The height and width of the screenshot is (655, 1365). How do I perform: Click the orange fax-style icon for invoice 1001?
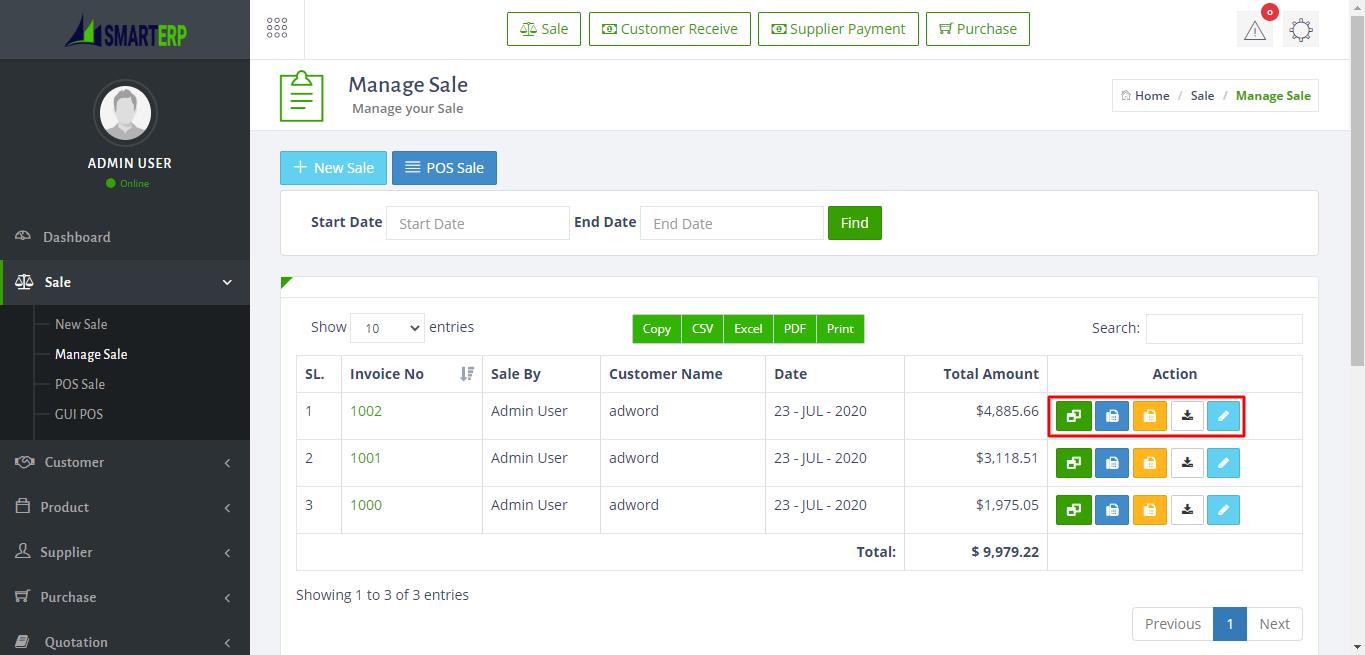click(1149, 463)
